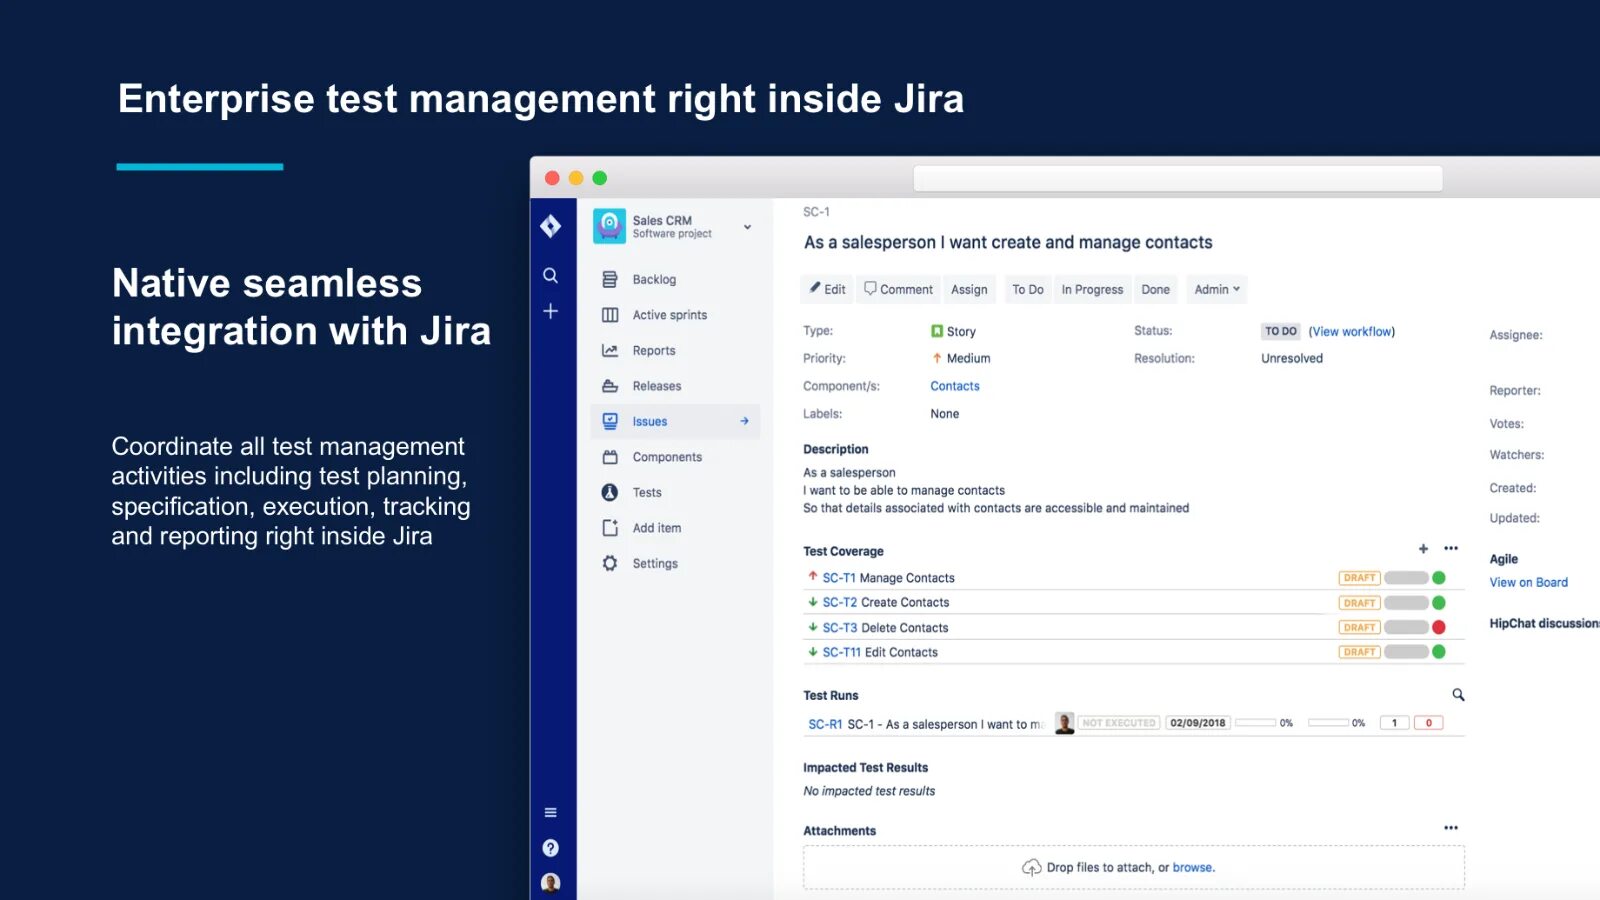Click the Reports chart icon
This screenshot has height=900, width=1600.
click(x=610, y=351)
